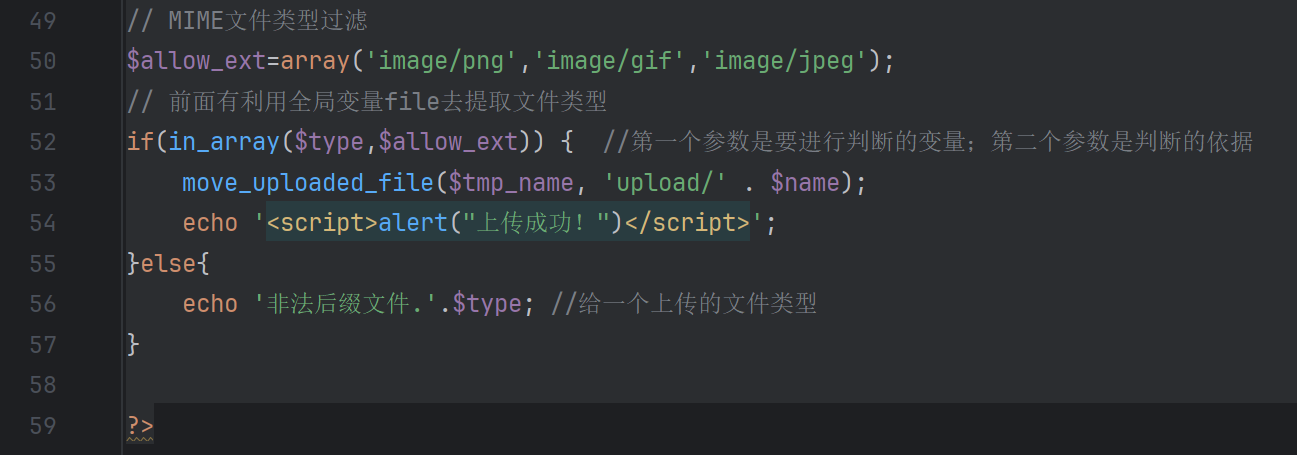Viewport: 1297px width, 455px height.
Task: Click the closing PHP tag ?>
Action: pos(140,427)
